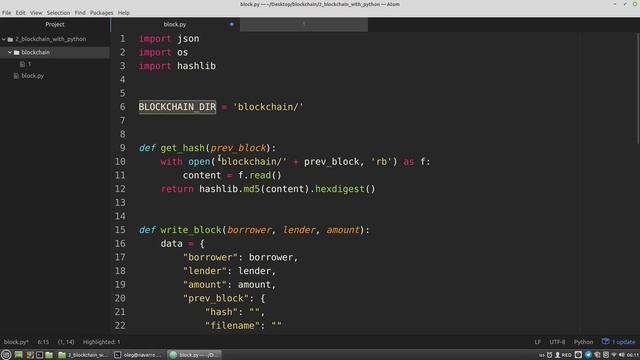The width and height of the screenshot is (640, 360).
Task: Click the editor vertical scrollbar thumb
Action: pyautogui.click(x=638, y=88)
